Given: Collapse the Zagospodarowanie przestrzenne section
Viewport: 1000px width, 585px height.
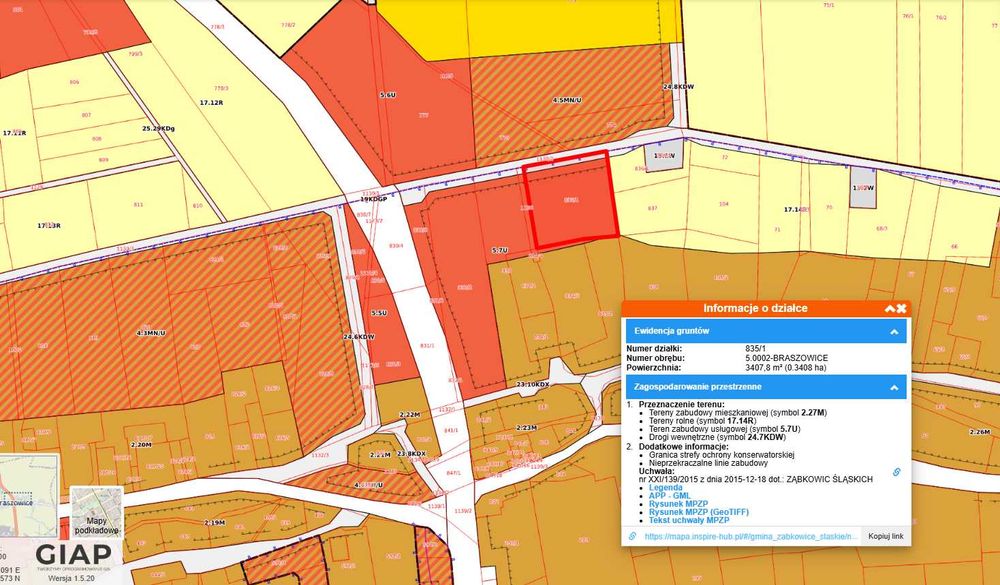Looking at the screenshot, I should click(x=894, y=387).
